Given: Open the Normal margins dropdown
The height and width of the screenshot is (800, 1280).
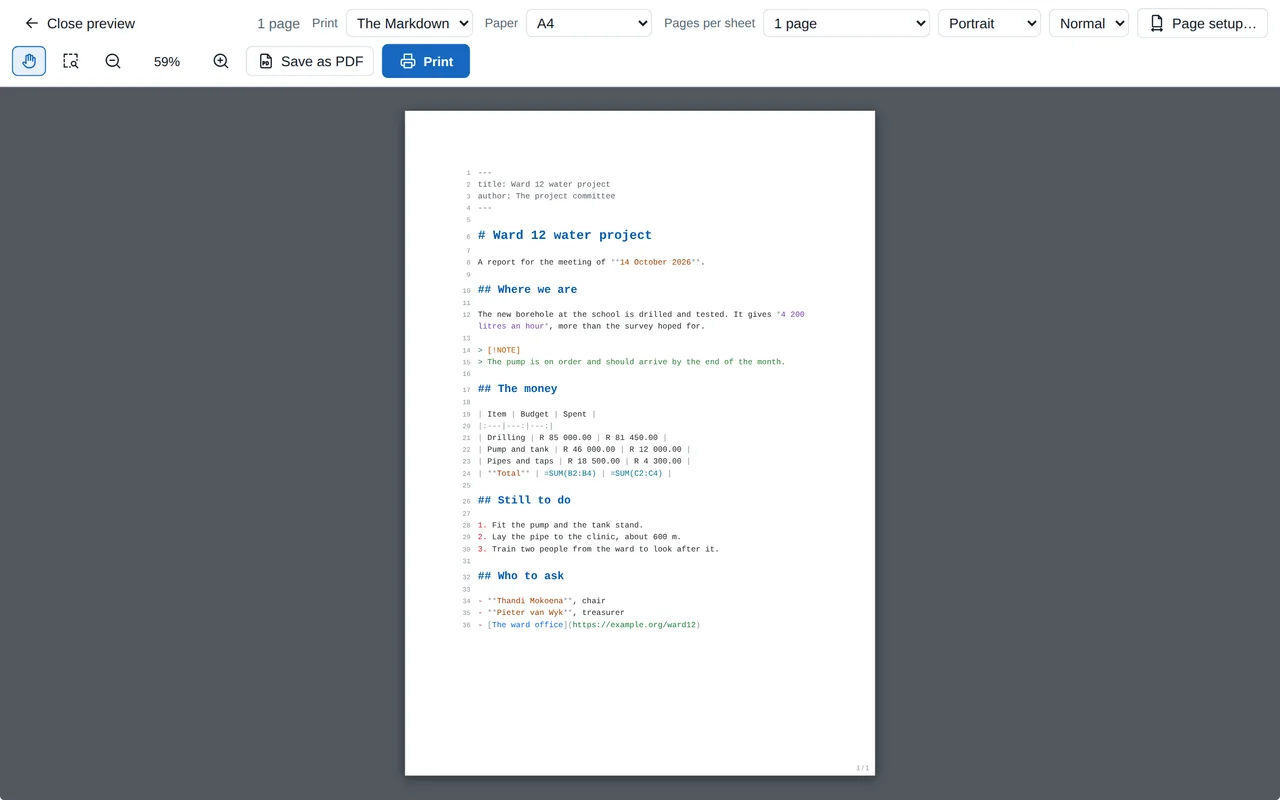Looking at the screenshot, I should point(1089,23).
